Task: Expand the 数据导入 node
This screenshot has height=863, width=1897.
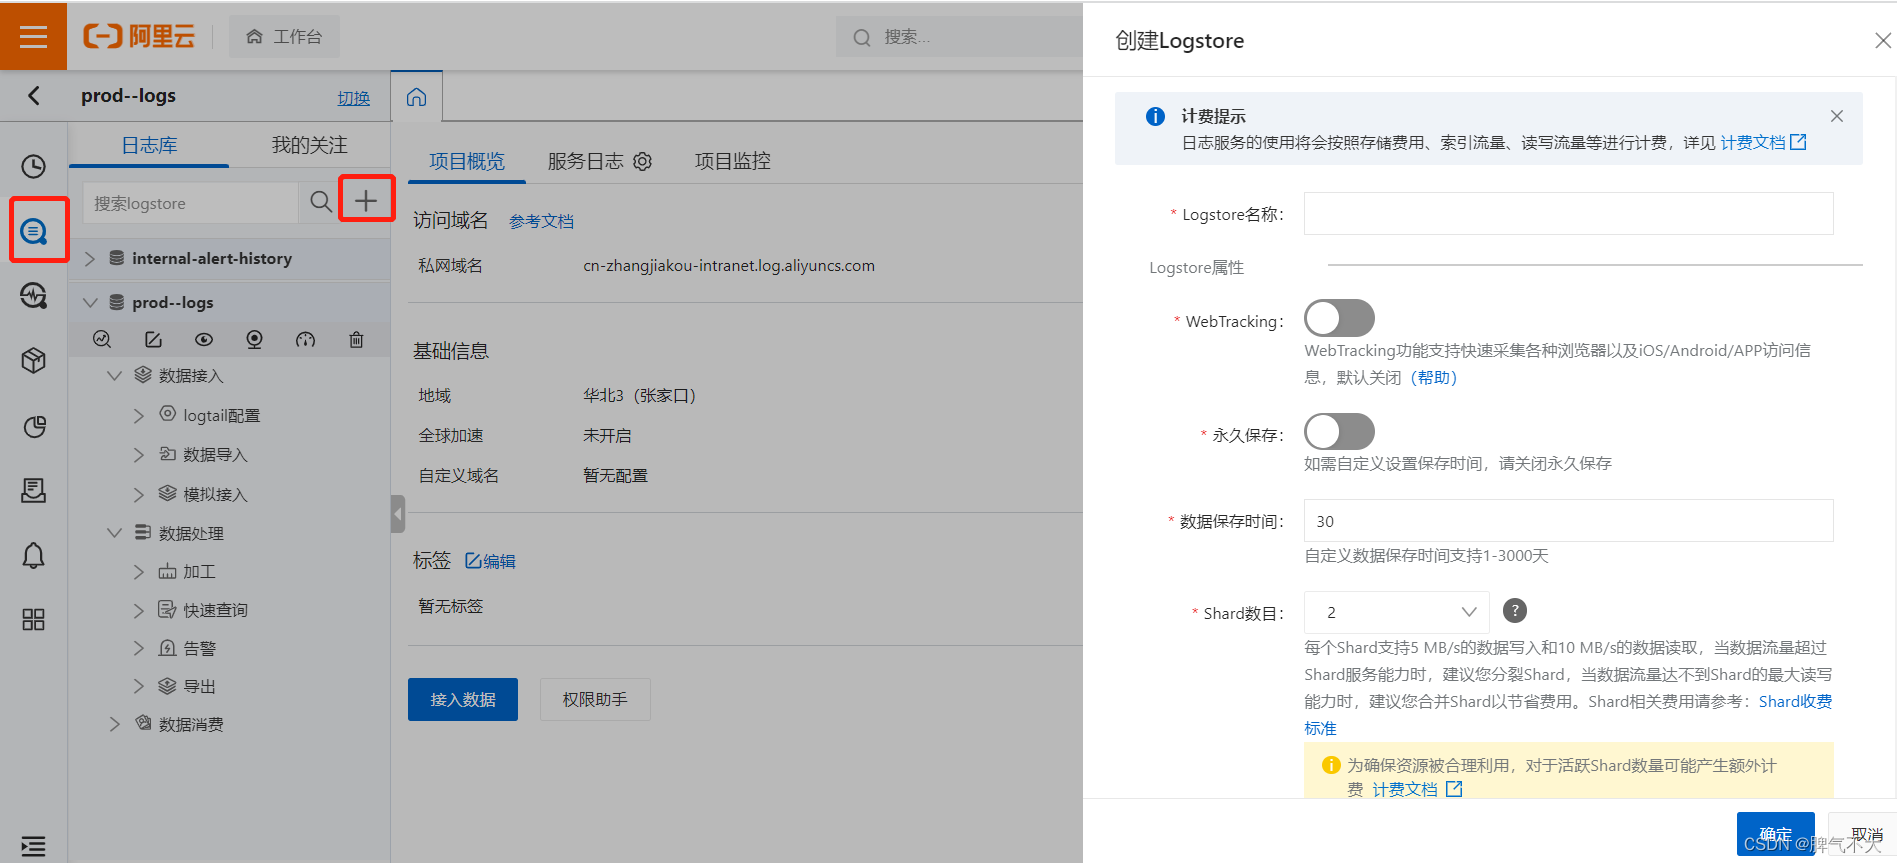Action: click(139, 454)
